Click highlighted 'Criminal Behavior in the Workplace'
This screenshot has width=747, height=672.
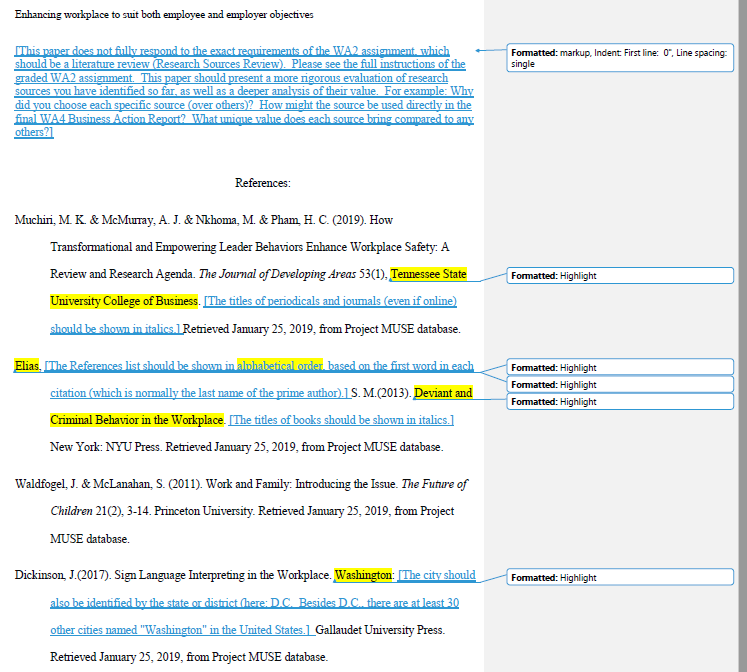[x=137, y=420]
